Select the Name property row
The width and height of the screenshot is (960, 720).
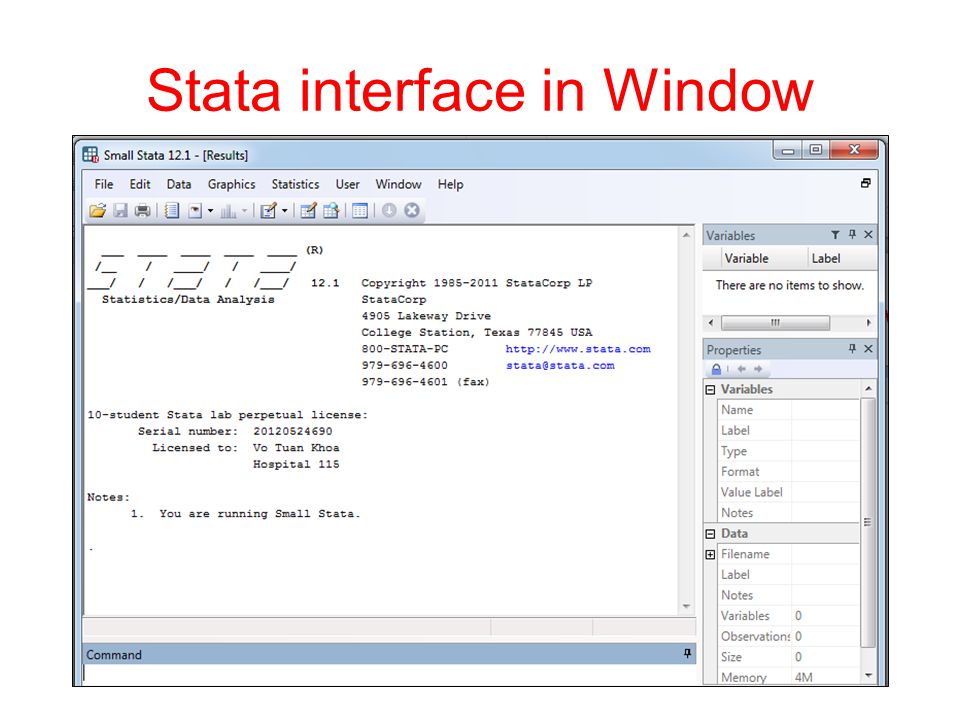tap(789, 410)
